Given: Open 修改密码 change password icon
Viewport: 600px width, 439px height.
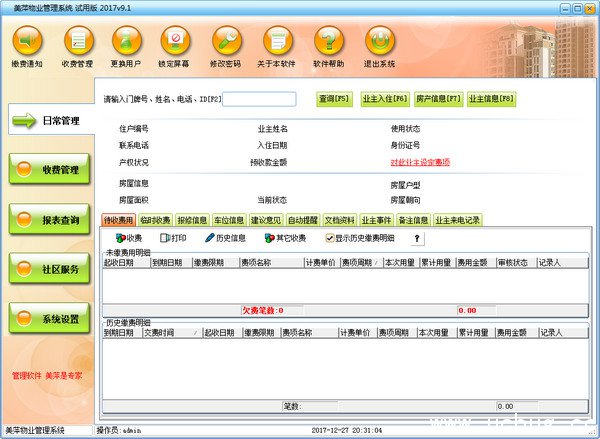Looking at the screenshot, I should click(227, 40).
